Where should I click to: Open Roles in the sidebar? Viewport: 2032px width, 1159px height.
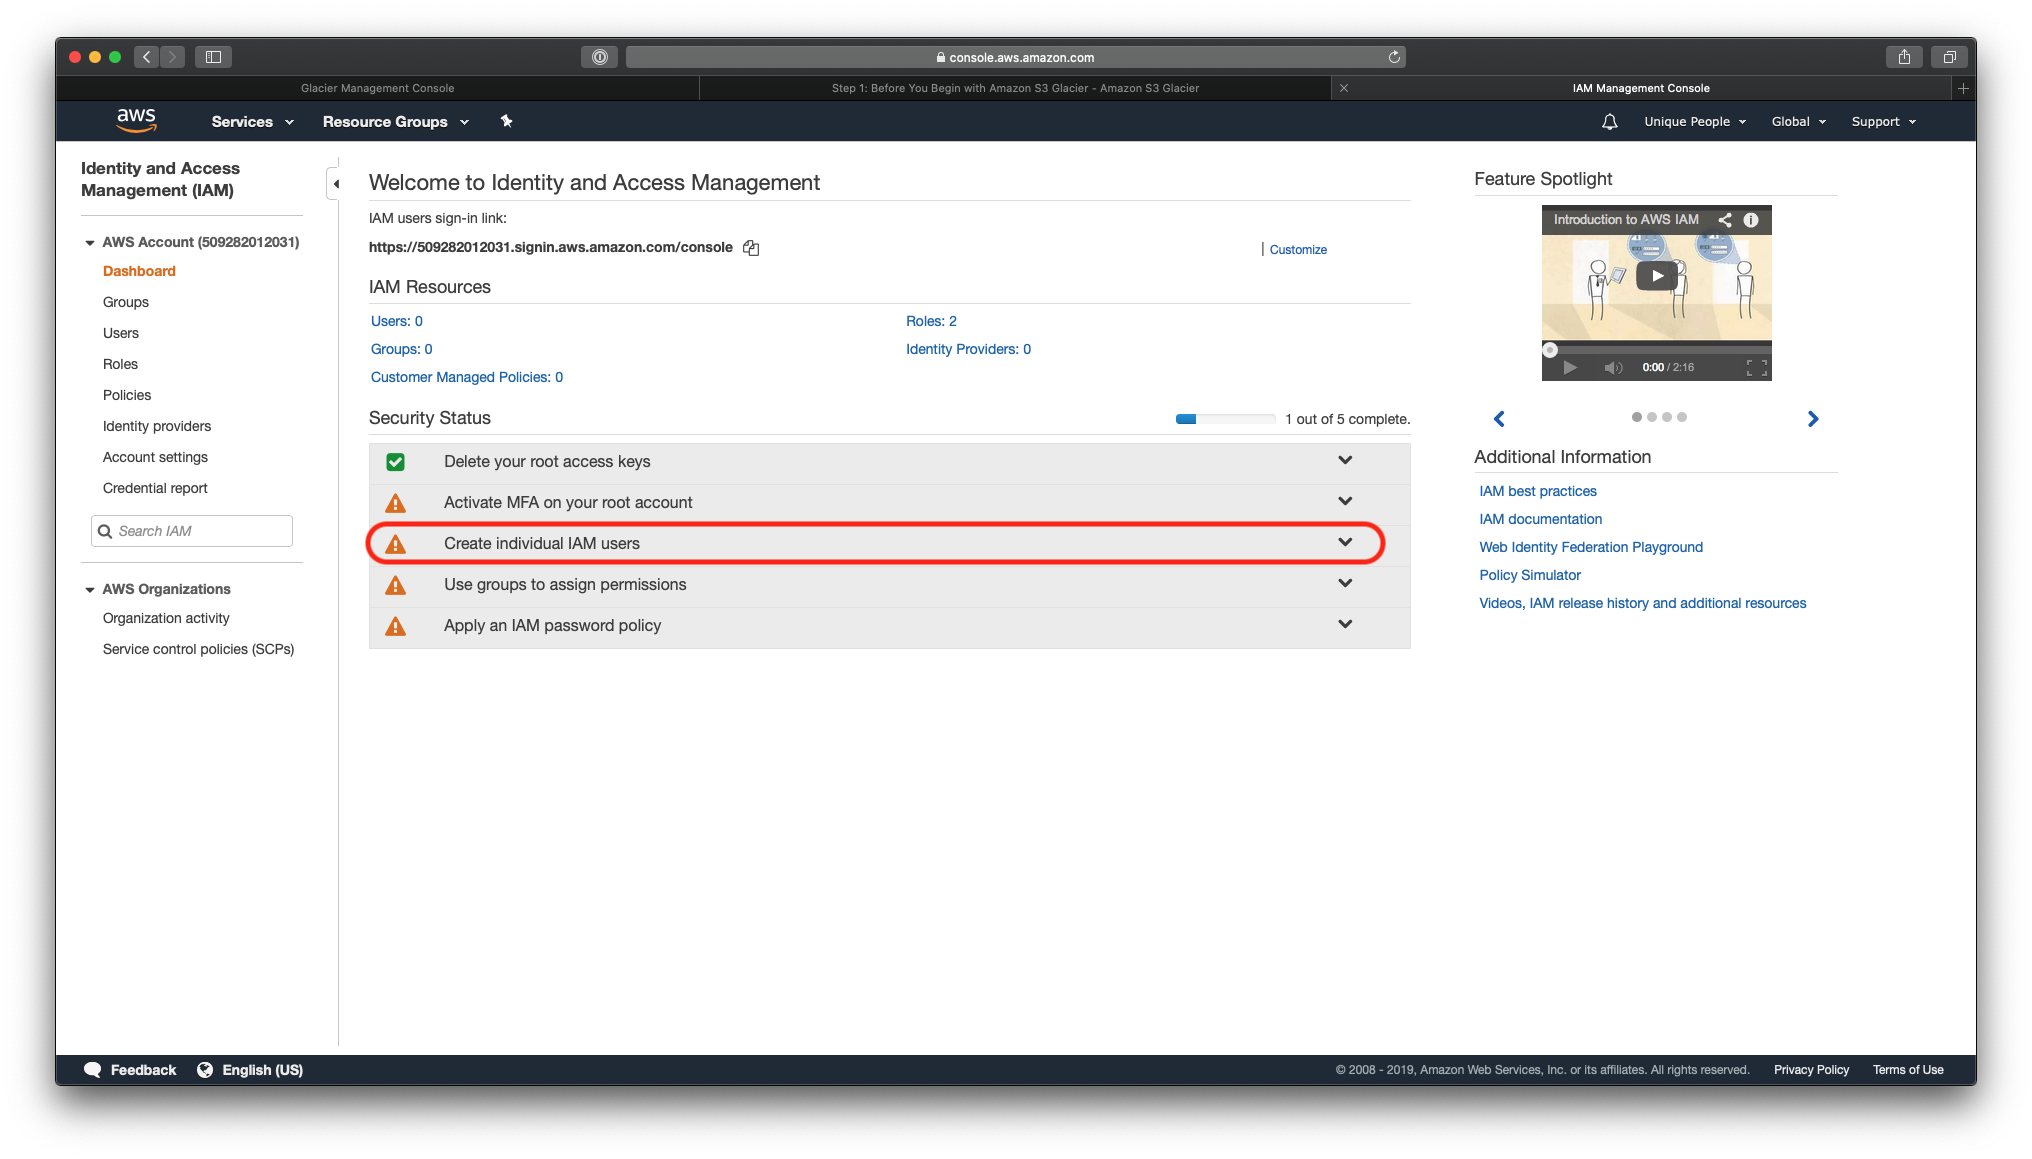tap(120, 364)
